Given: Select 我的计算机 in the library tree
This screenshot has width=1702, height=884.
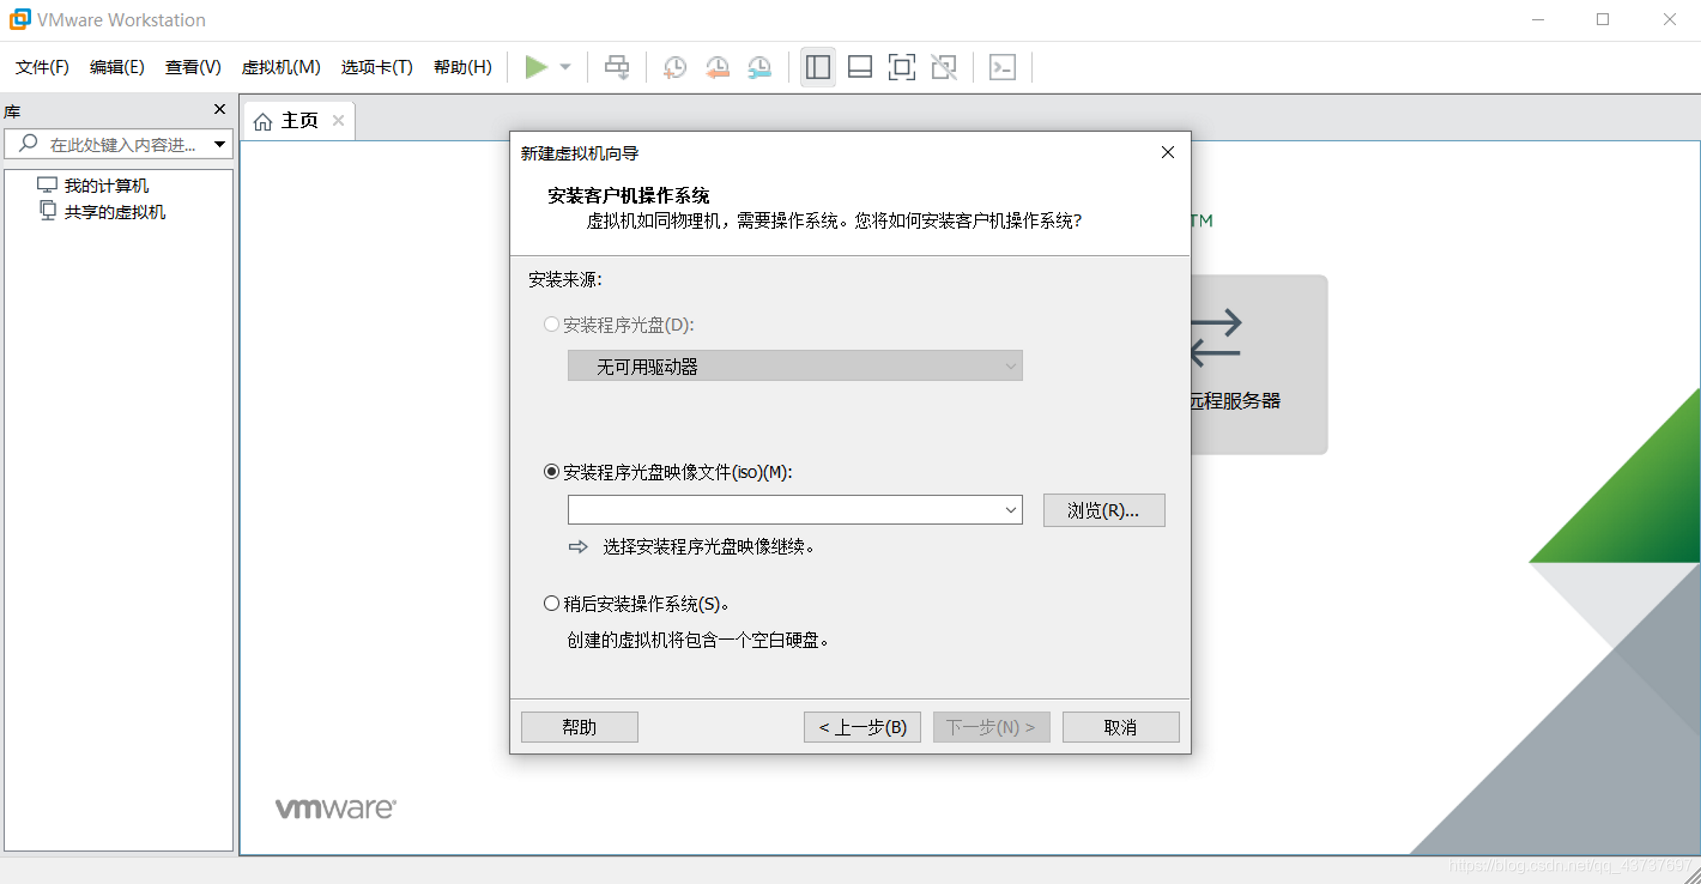Looking at the screenshot, I should (x=106, y=186).
